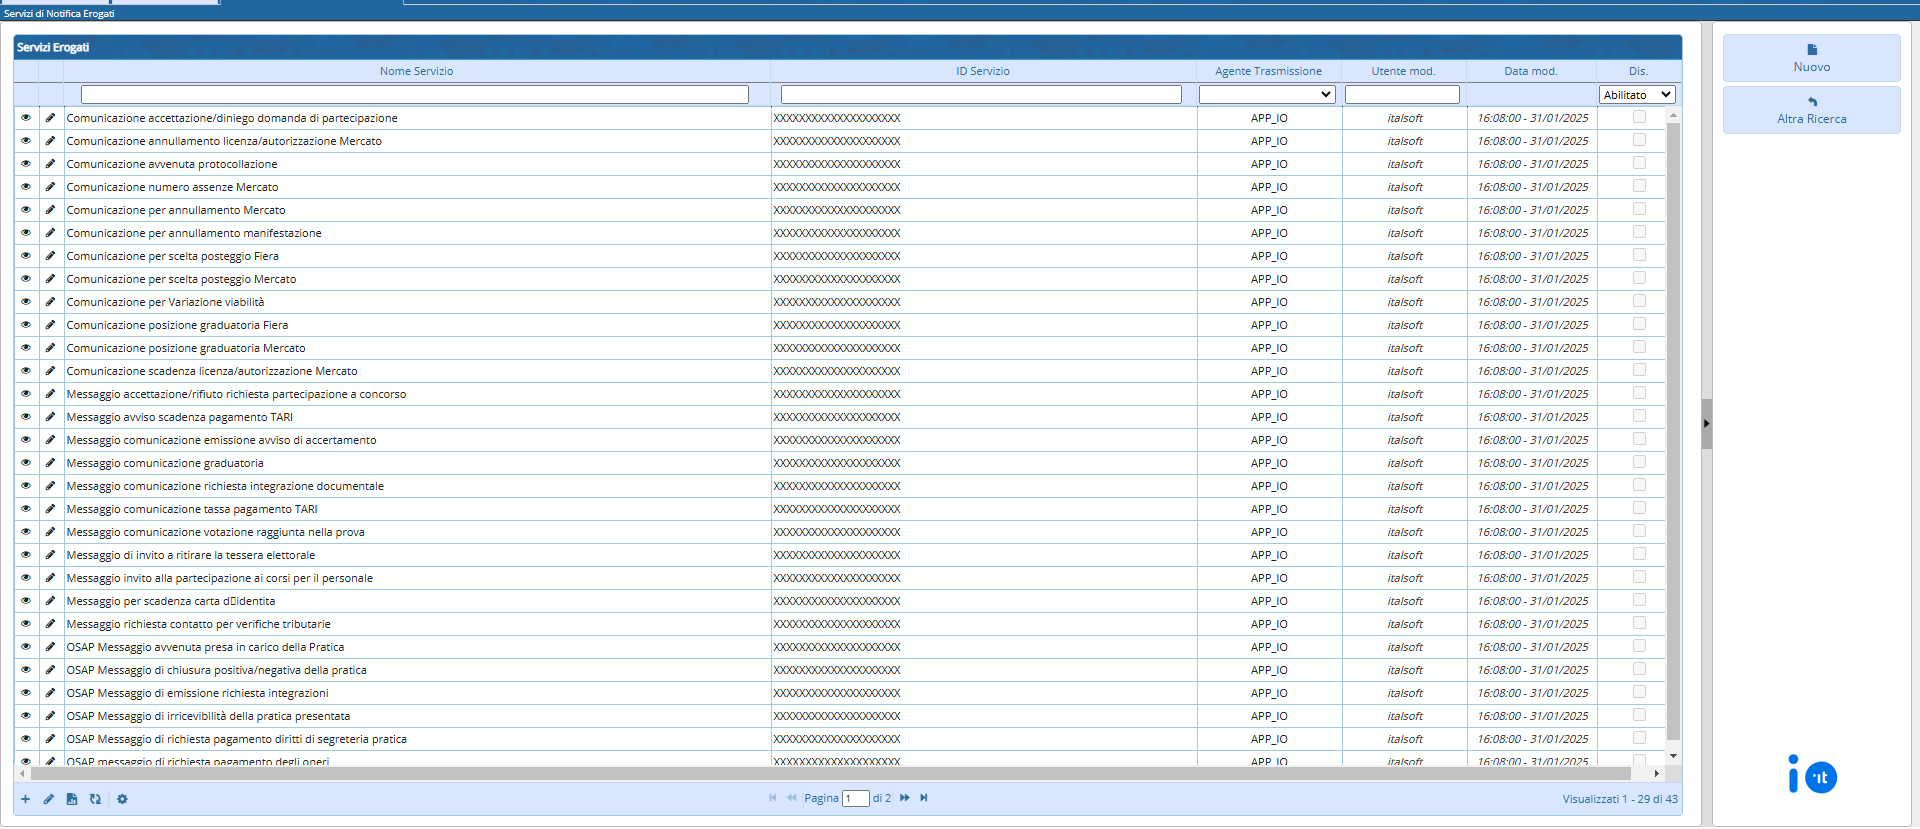This screenshot has width=1920, height=829.
Task: Click the export document icon in footer
Action: pyautogui.click(x=72, y=799)
